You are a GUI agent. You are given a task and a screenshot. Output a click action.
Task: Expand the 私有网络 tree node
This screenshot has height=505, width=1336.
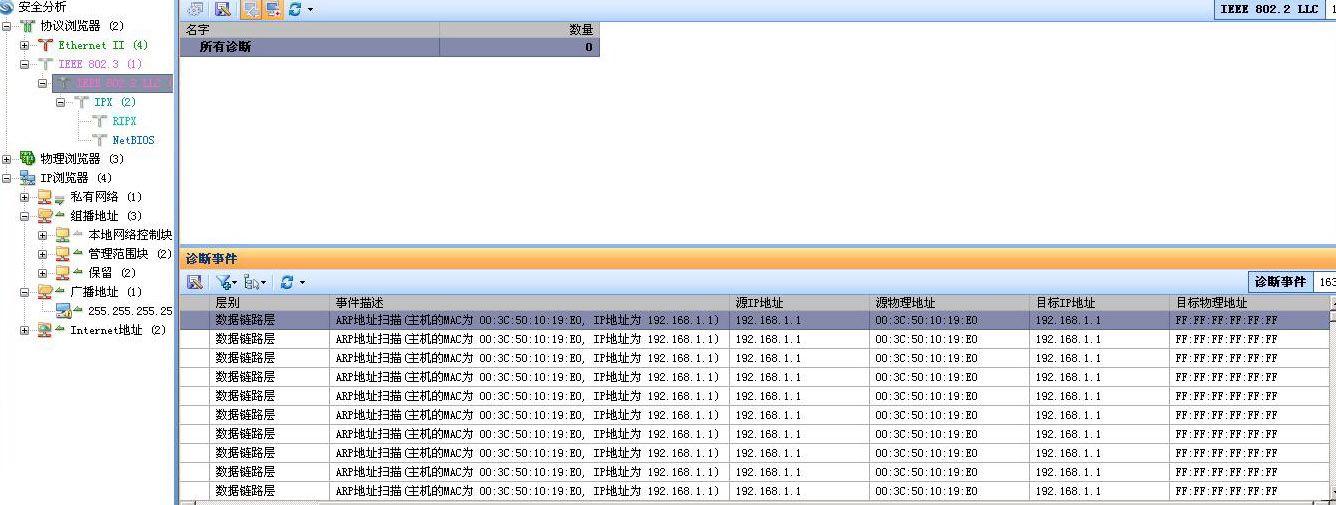25,197
